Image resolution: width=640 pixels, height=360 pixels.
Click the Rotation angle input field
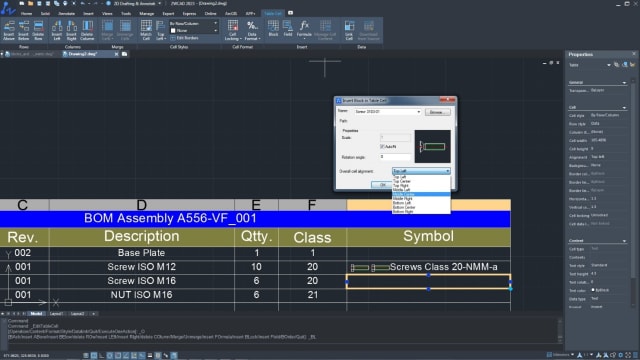click(x=395, y=157)
